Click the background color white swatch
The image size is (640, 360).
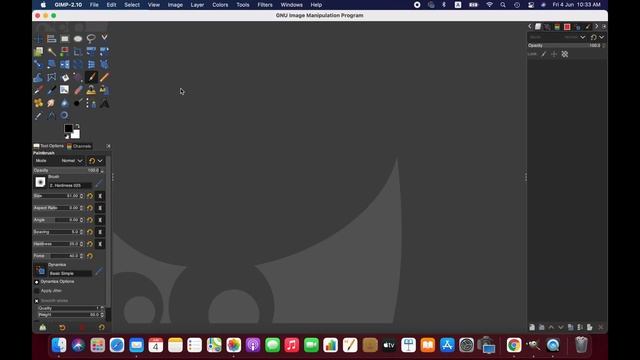(x=77, y=135)
